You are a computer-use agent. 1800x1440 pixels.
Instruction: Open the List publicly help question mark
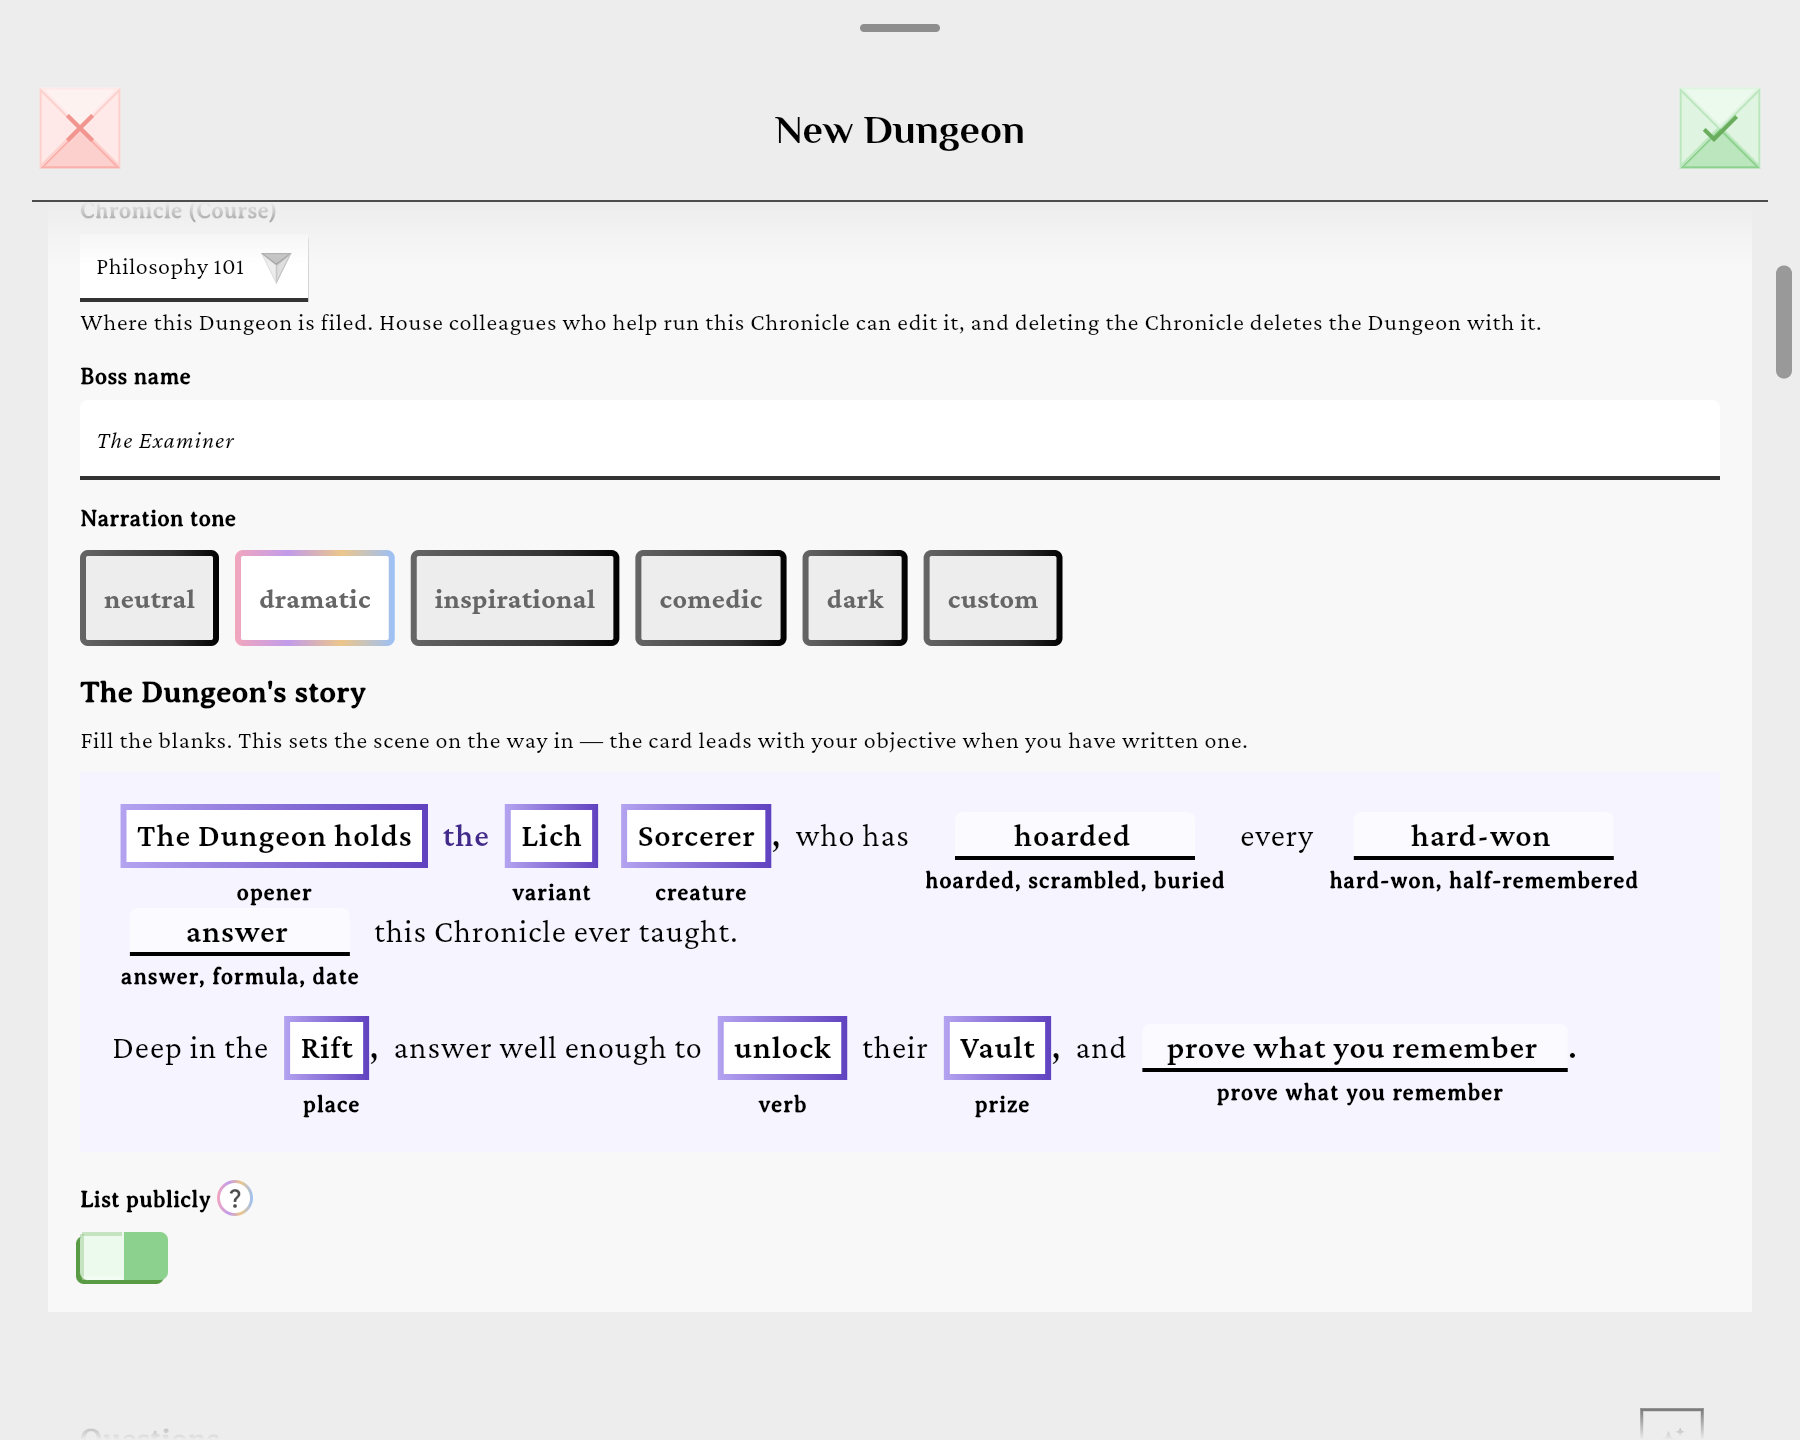click(235, 1198)
